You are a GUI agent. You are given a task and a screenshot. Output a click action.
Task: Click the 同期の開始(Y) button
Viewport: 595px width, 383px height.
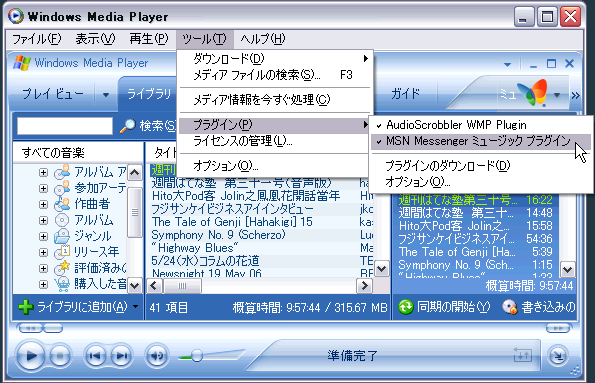point(444,307)
